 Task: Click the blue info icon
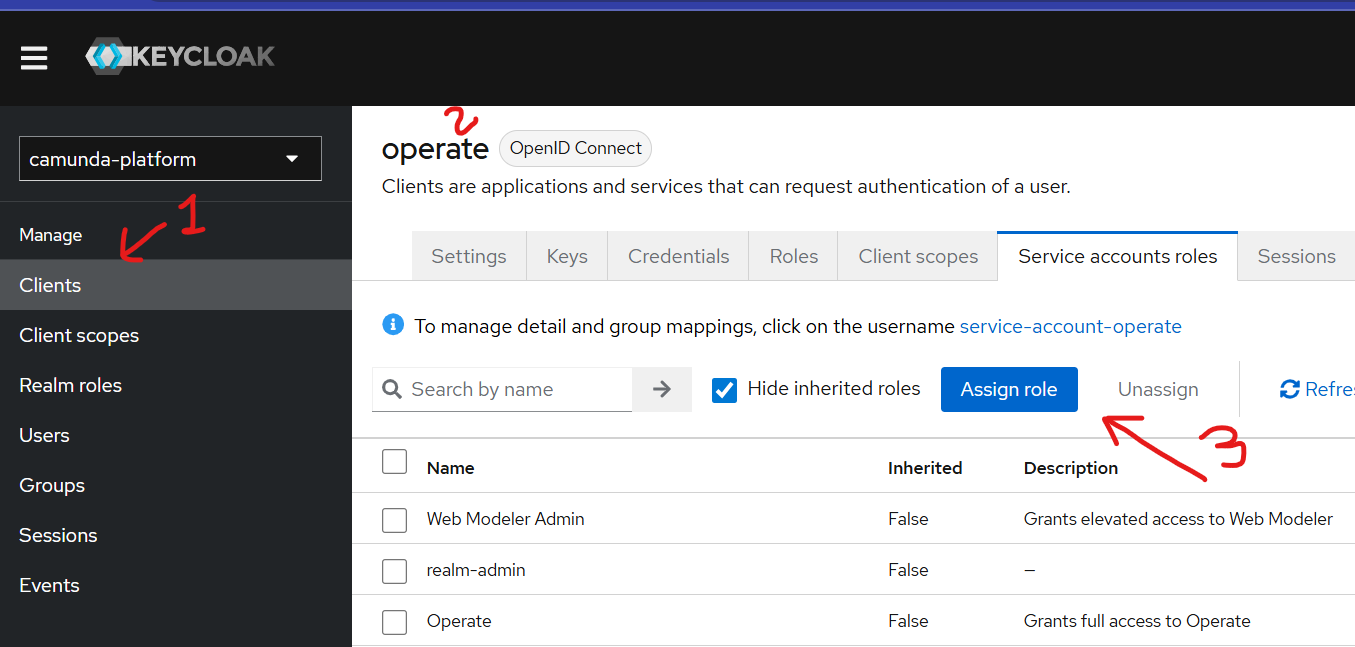(x=393, y=325)
